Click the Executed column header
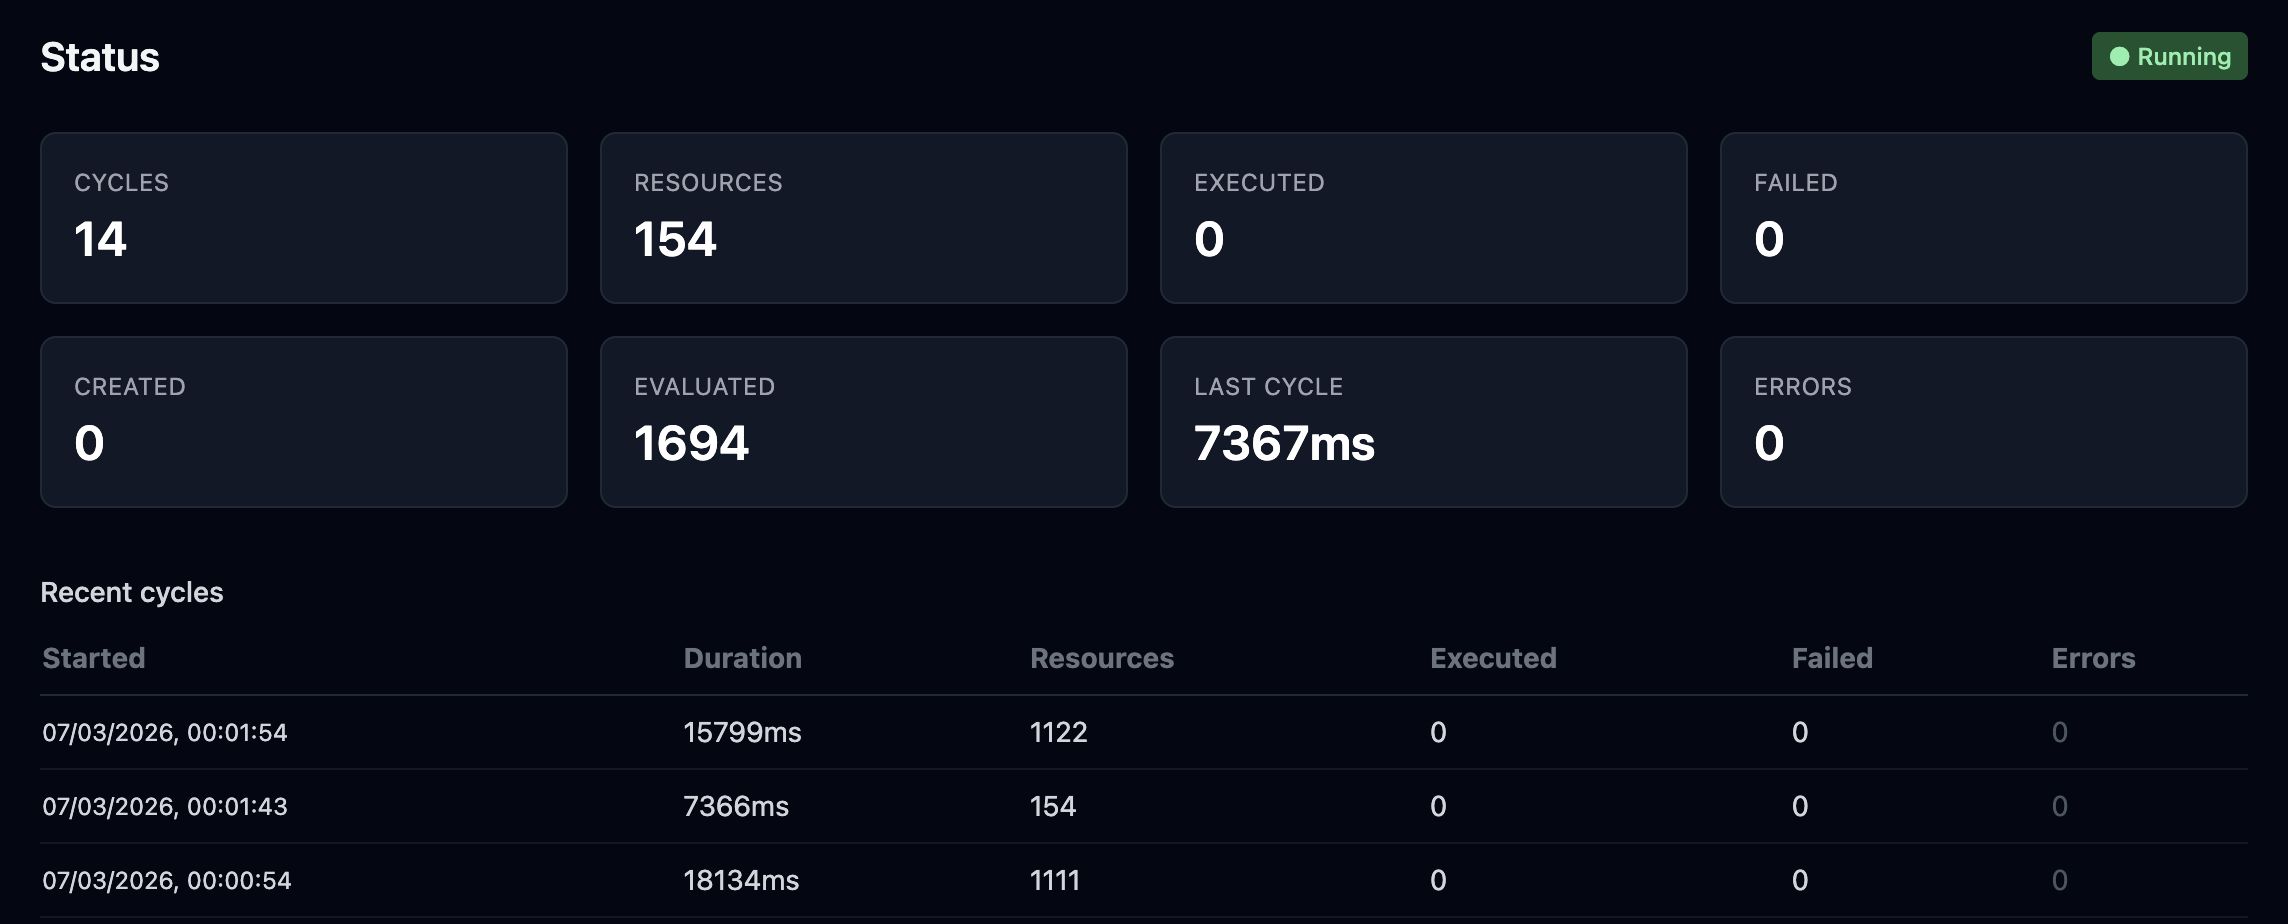2288x924 pixels. click(1493, 658)
